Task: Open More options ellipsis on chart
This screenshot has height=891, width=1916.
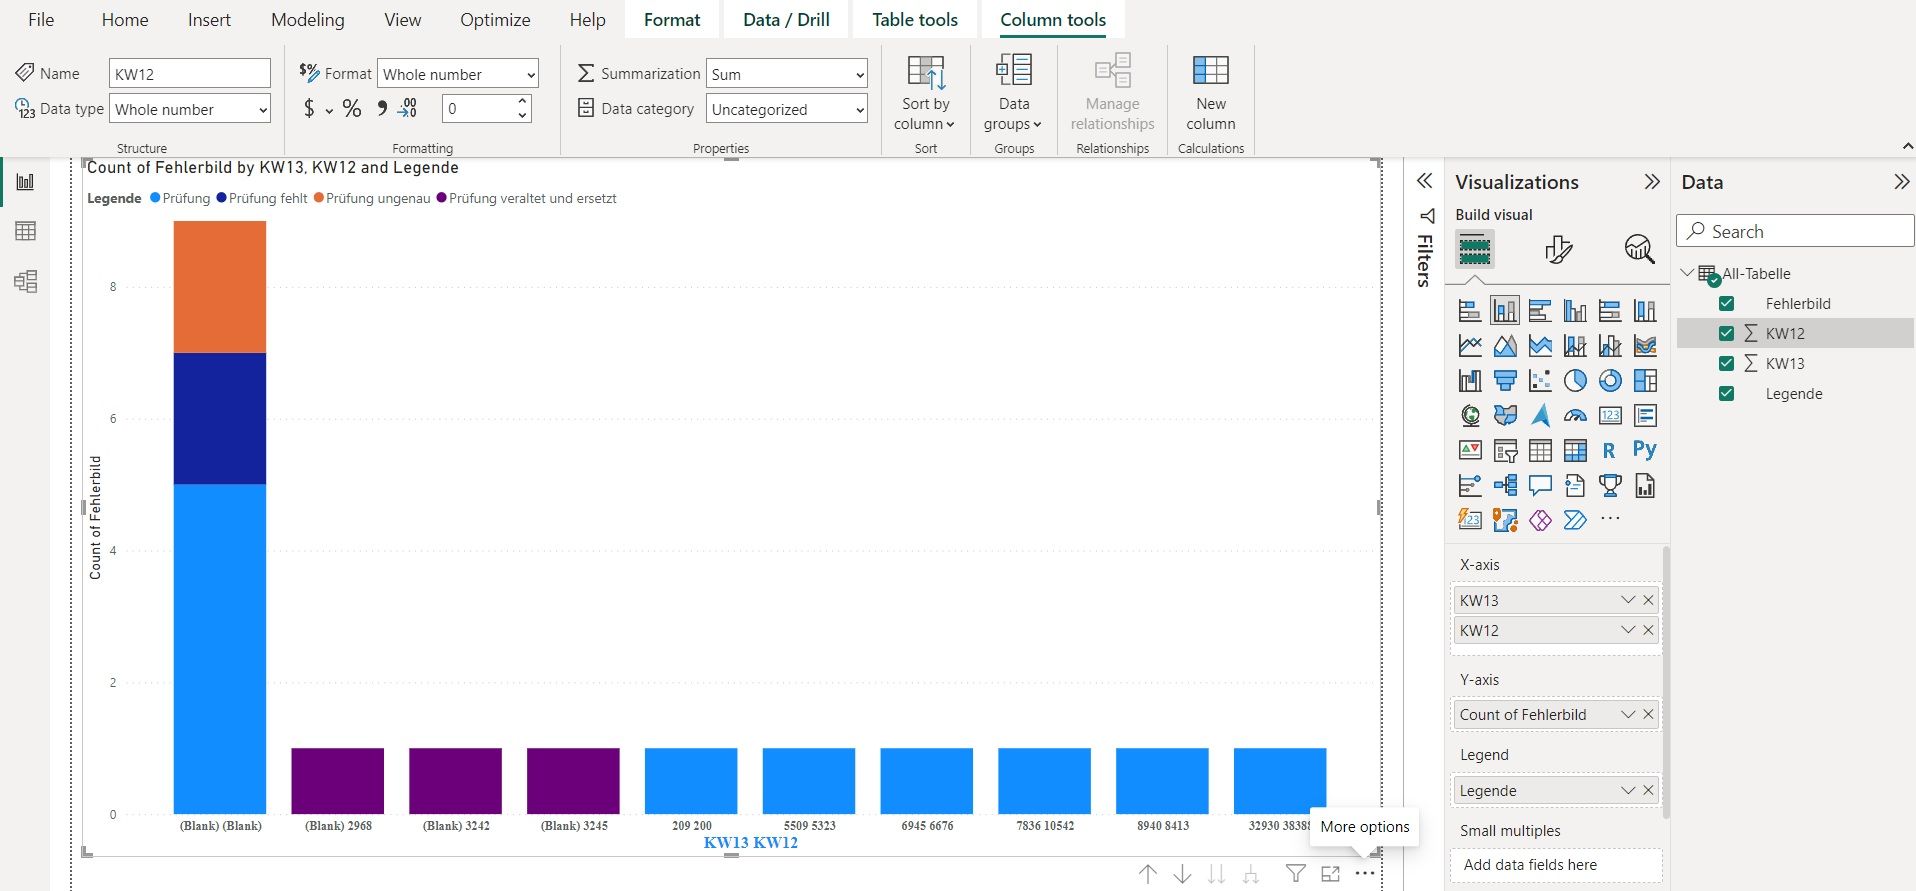Action: (x=1365, y=874)
